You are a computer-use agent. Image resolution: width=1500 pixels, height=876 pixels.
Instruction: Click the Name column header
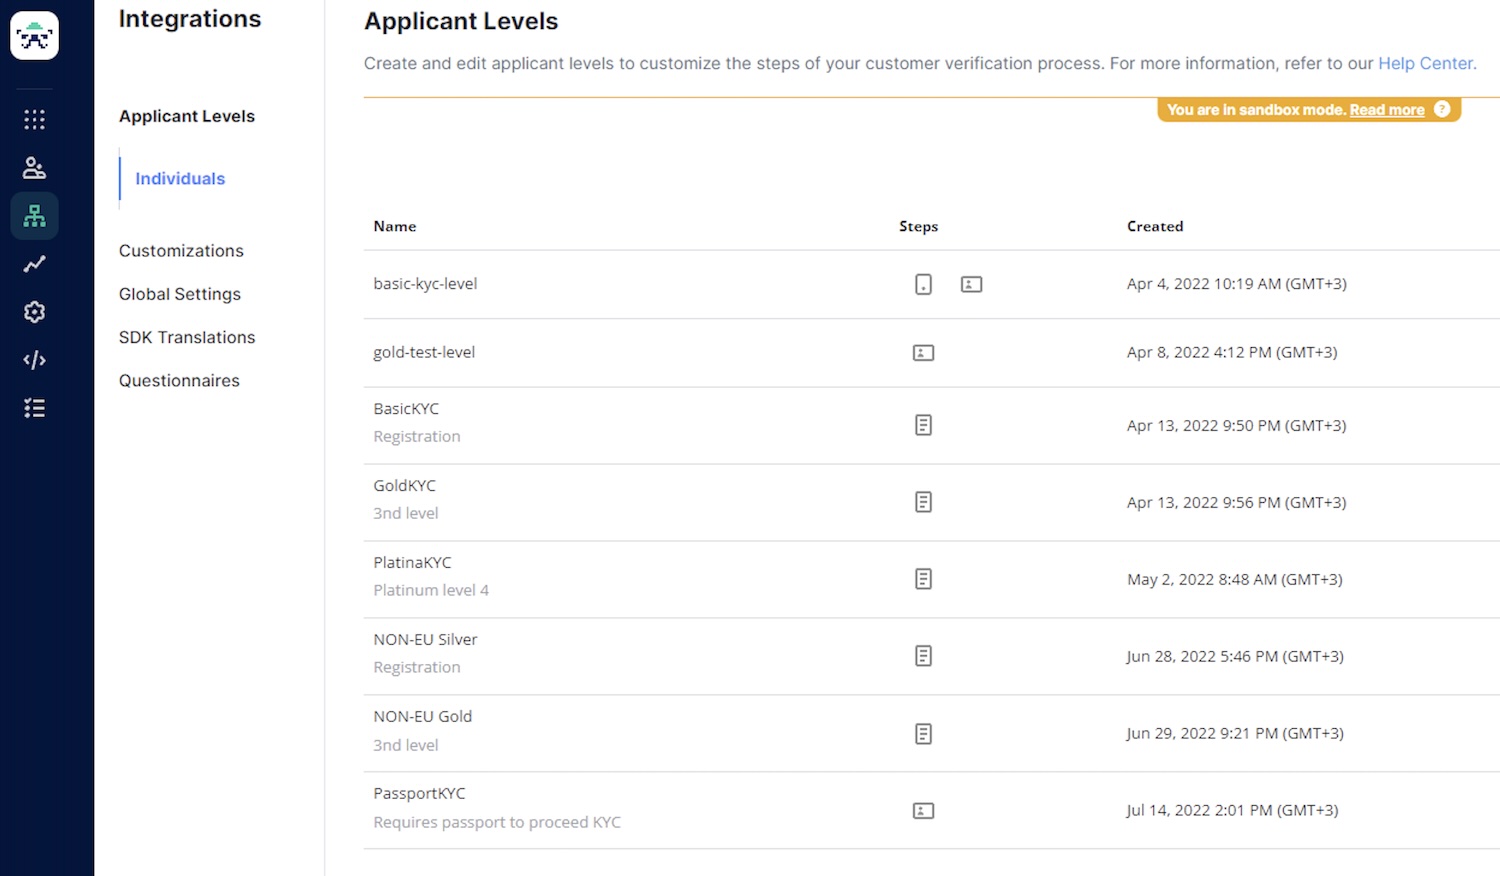point(395,227)
